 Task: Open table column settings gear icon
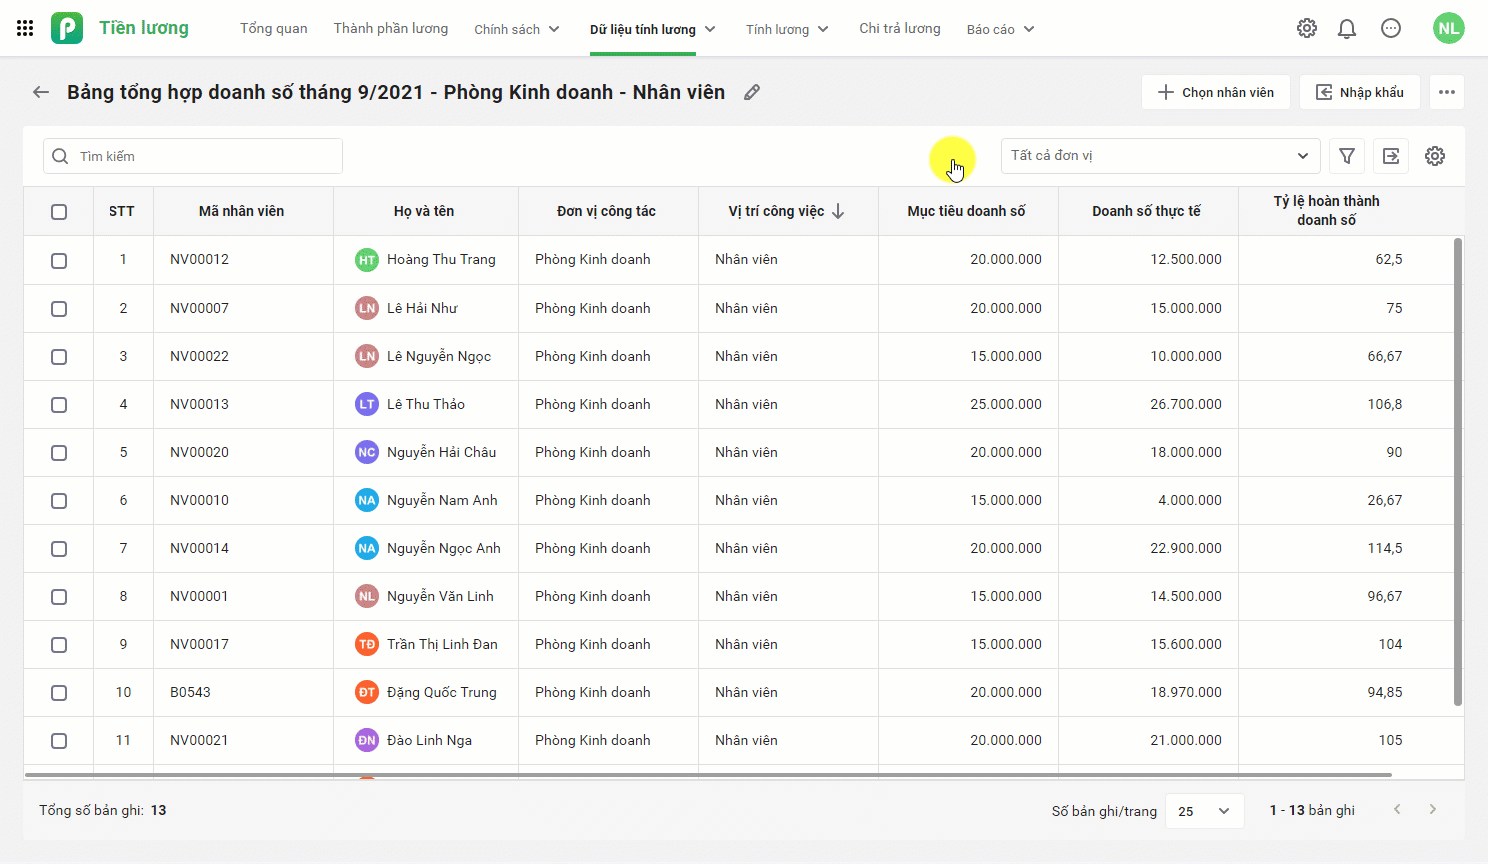1435,156
